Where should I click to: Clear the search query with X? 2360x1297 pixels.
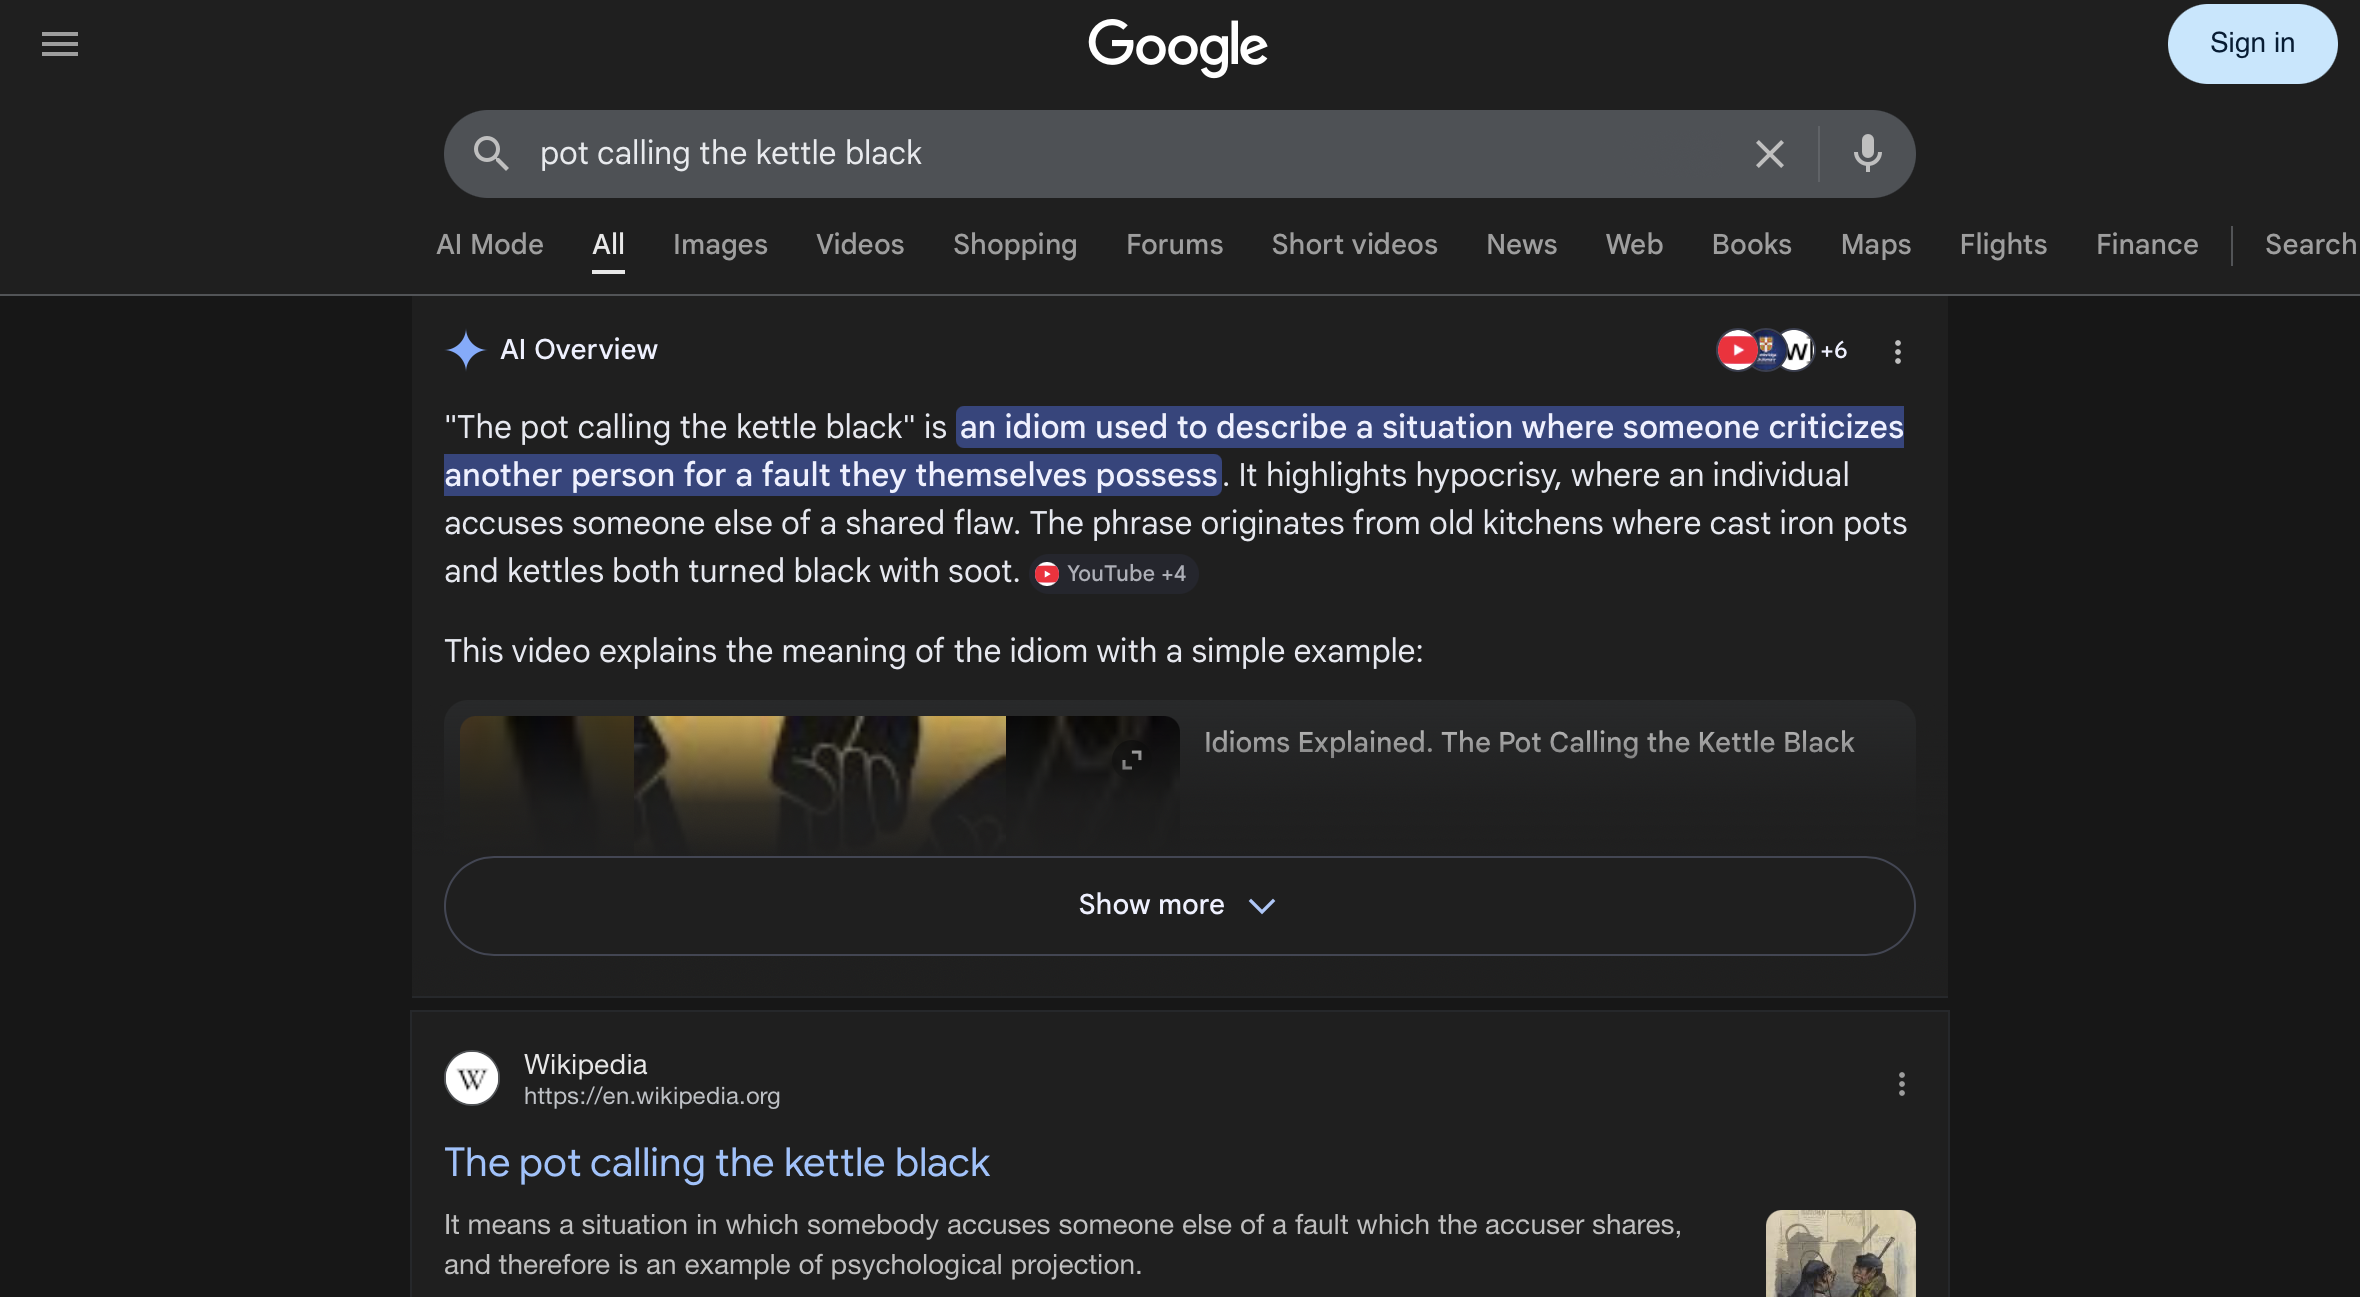click(x=1769, y=154)
